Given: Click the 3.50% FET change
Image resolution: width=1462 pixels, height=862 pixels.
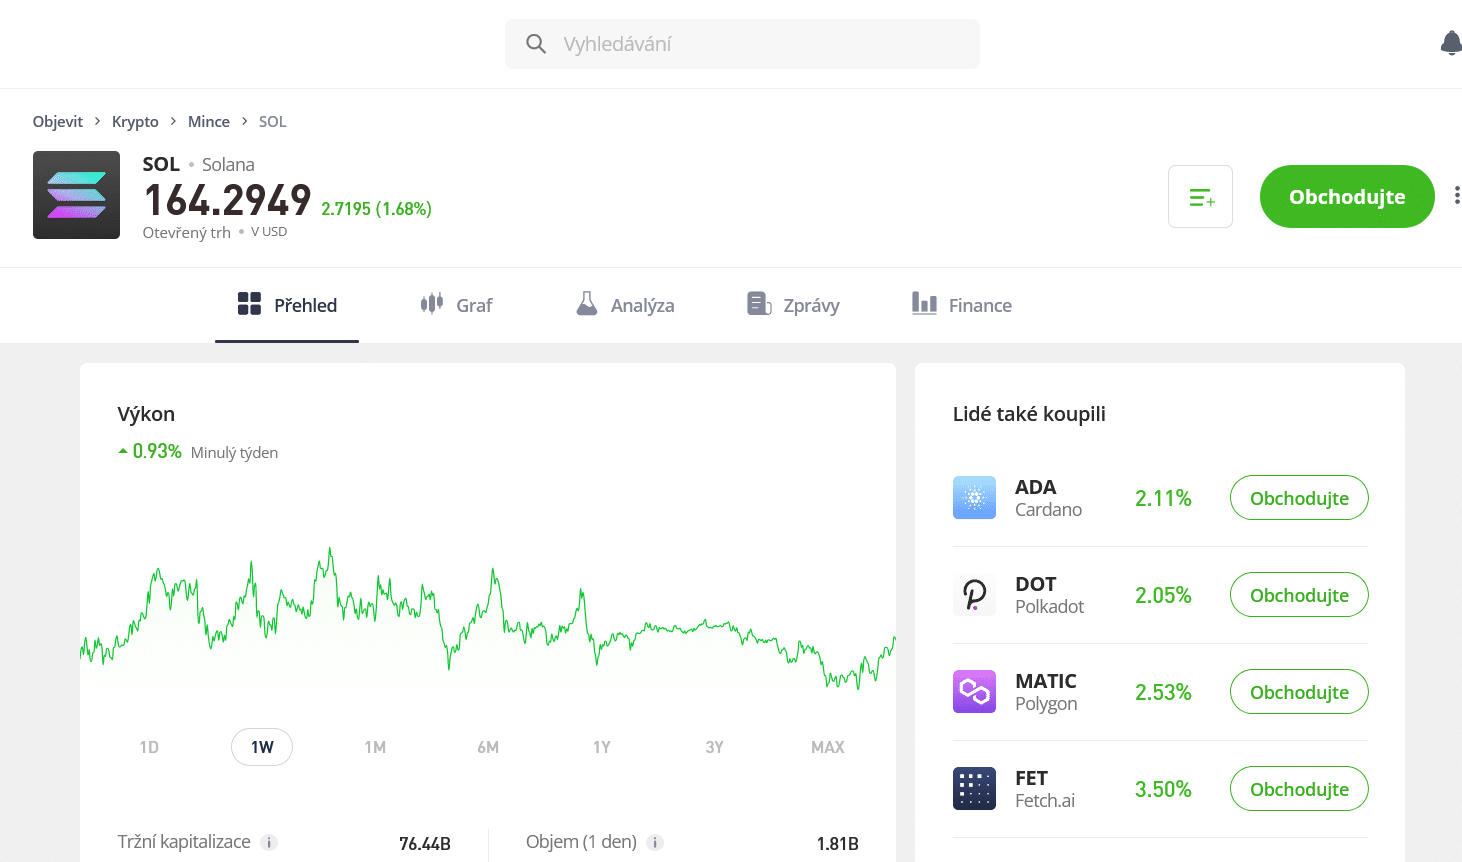Looking at the screenshot, I should point(1163,789).
